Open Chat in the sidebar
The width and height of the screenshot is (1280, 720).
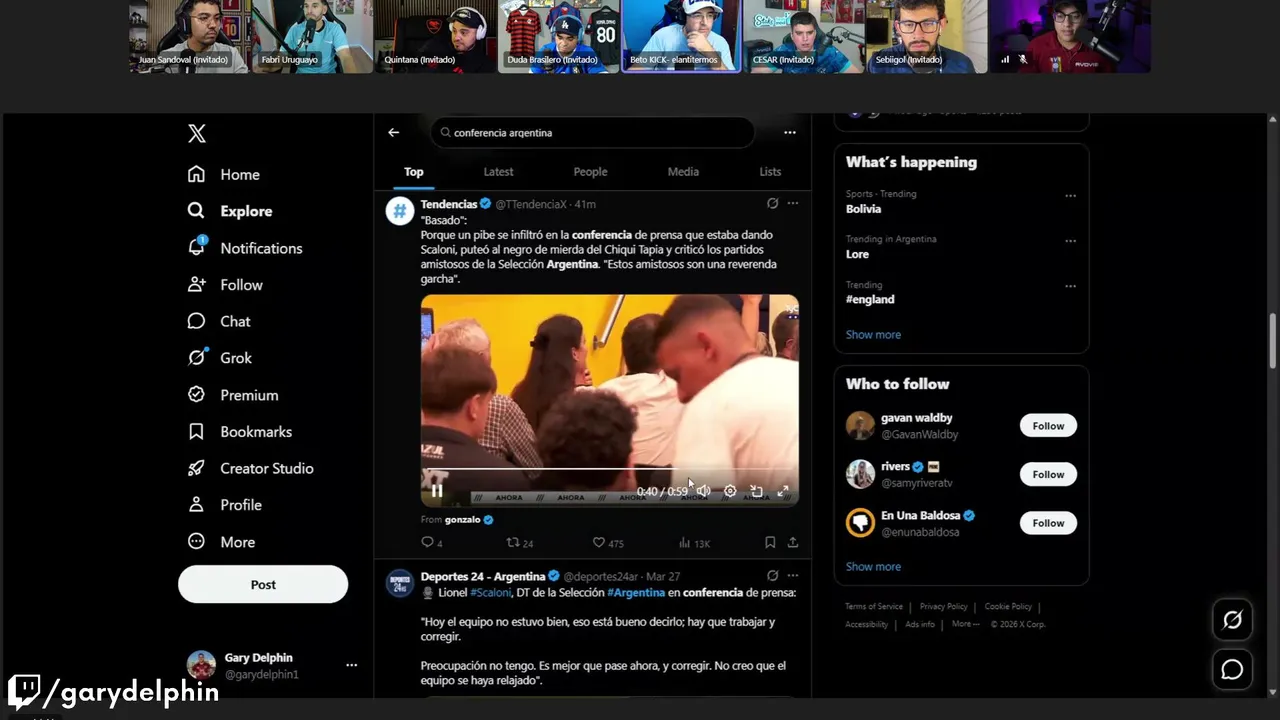(220, 321)
